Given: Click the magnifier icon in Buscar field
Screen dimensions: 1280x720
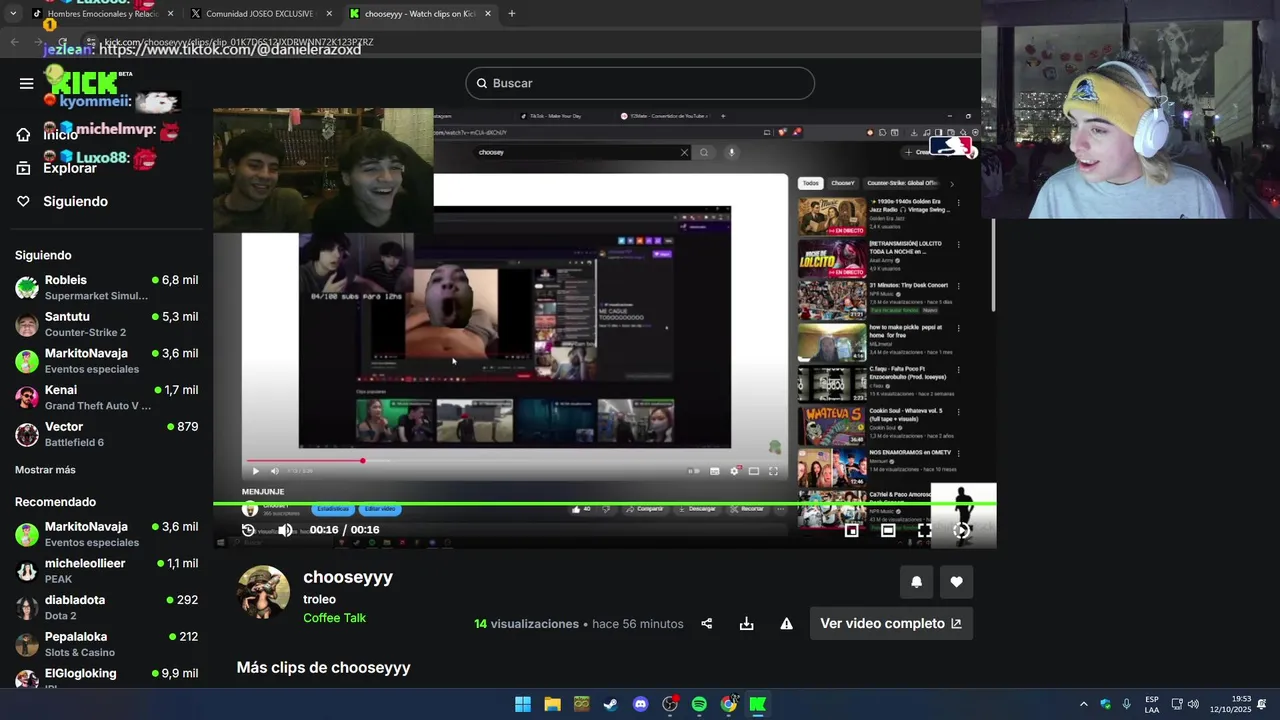Looking at the screenshot, I should tap(481, 83).
